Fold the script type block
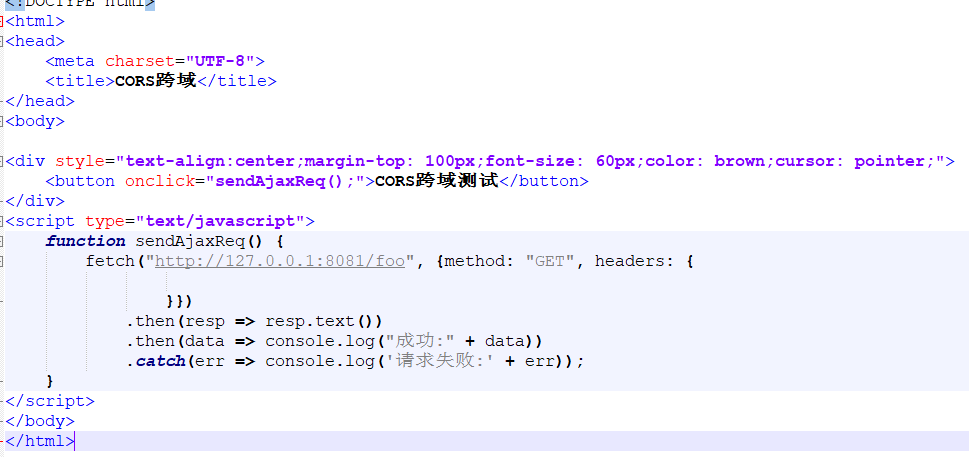Screen dimensions: 969x457 (2, 221)
